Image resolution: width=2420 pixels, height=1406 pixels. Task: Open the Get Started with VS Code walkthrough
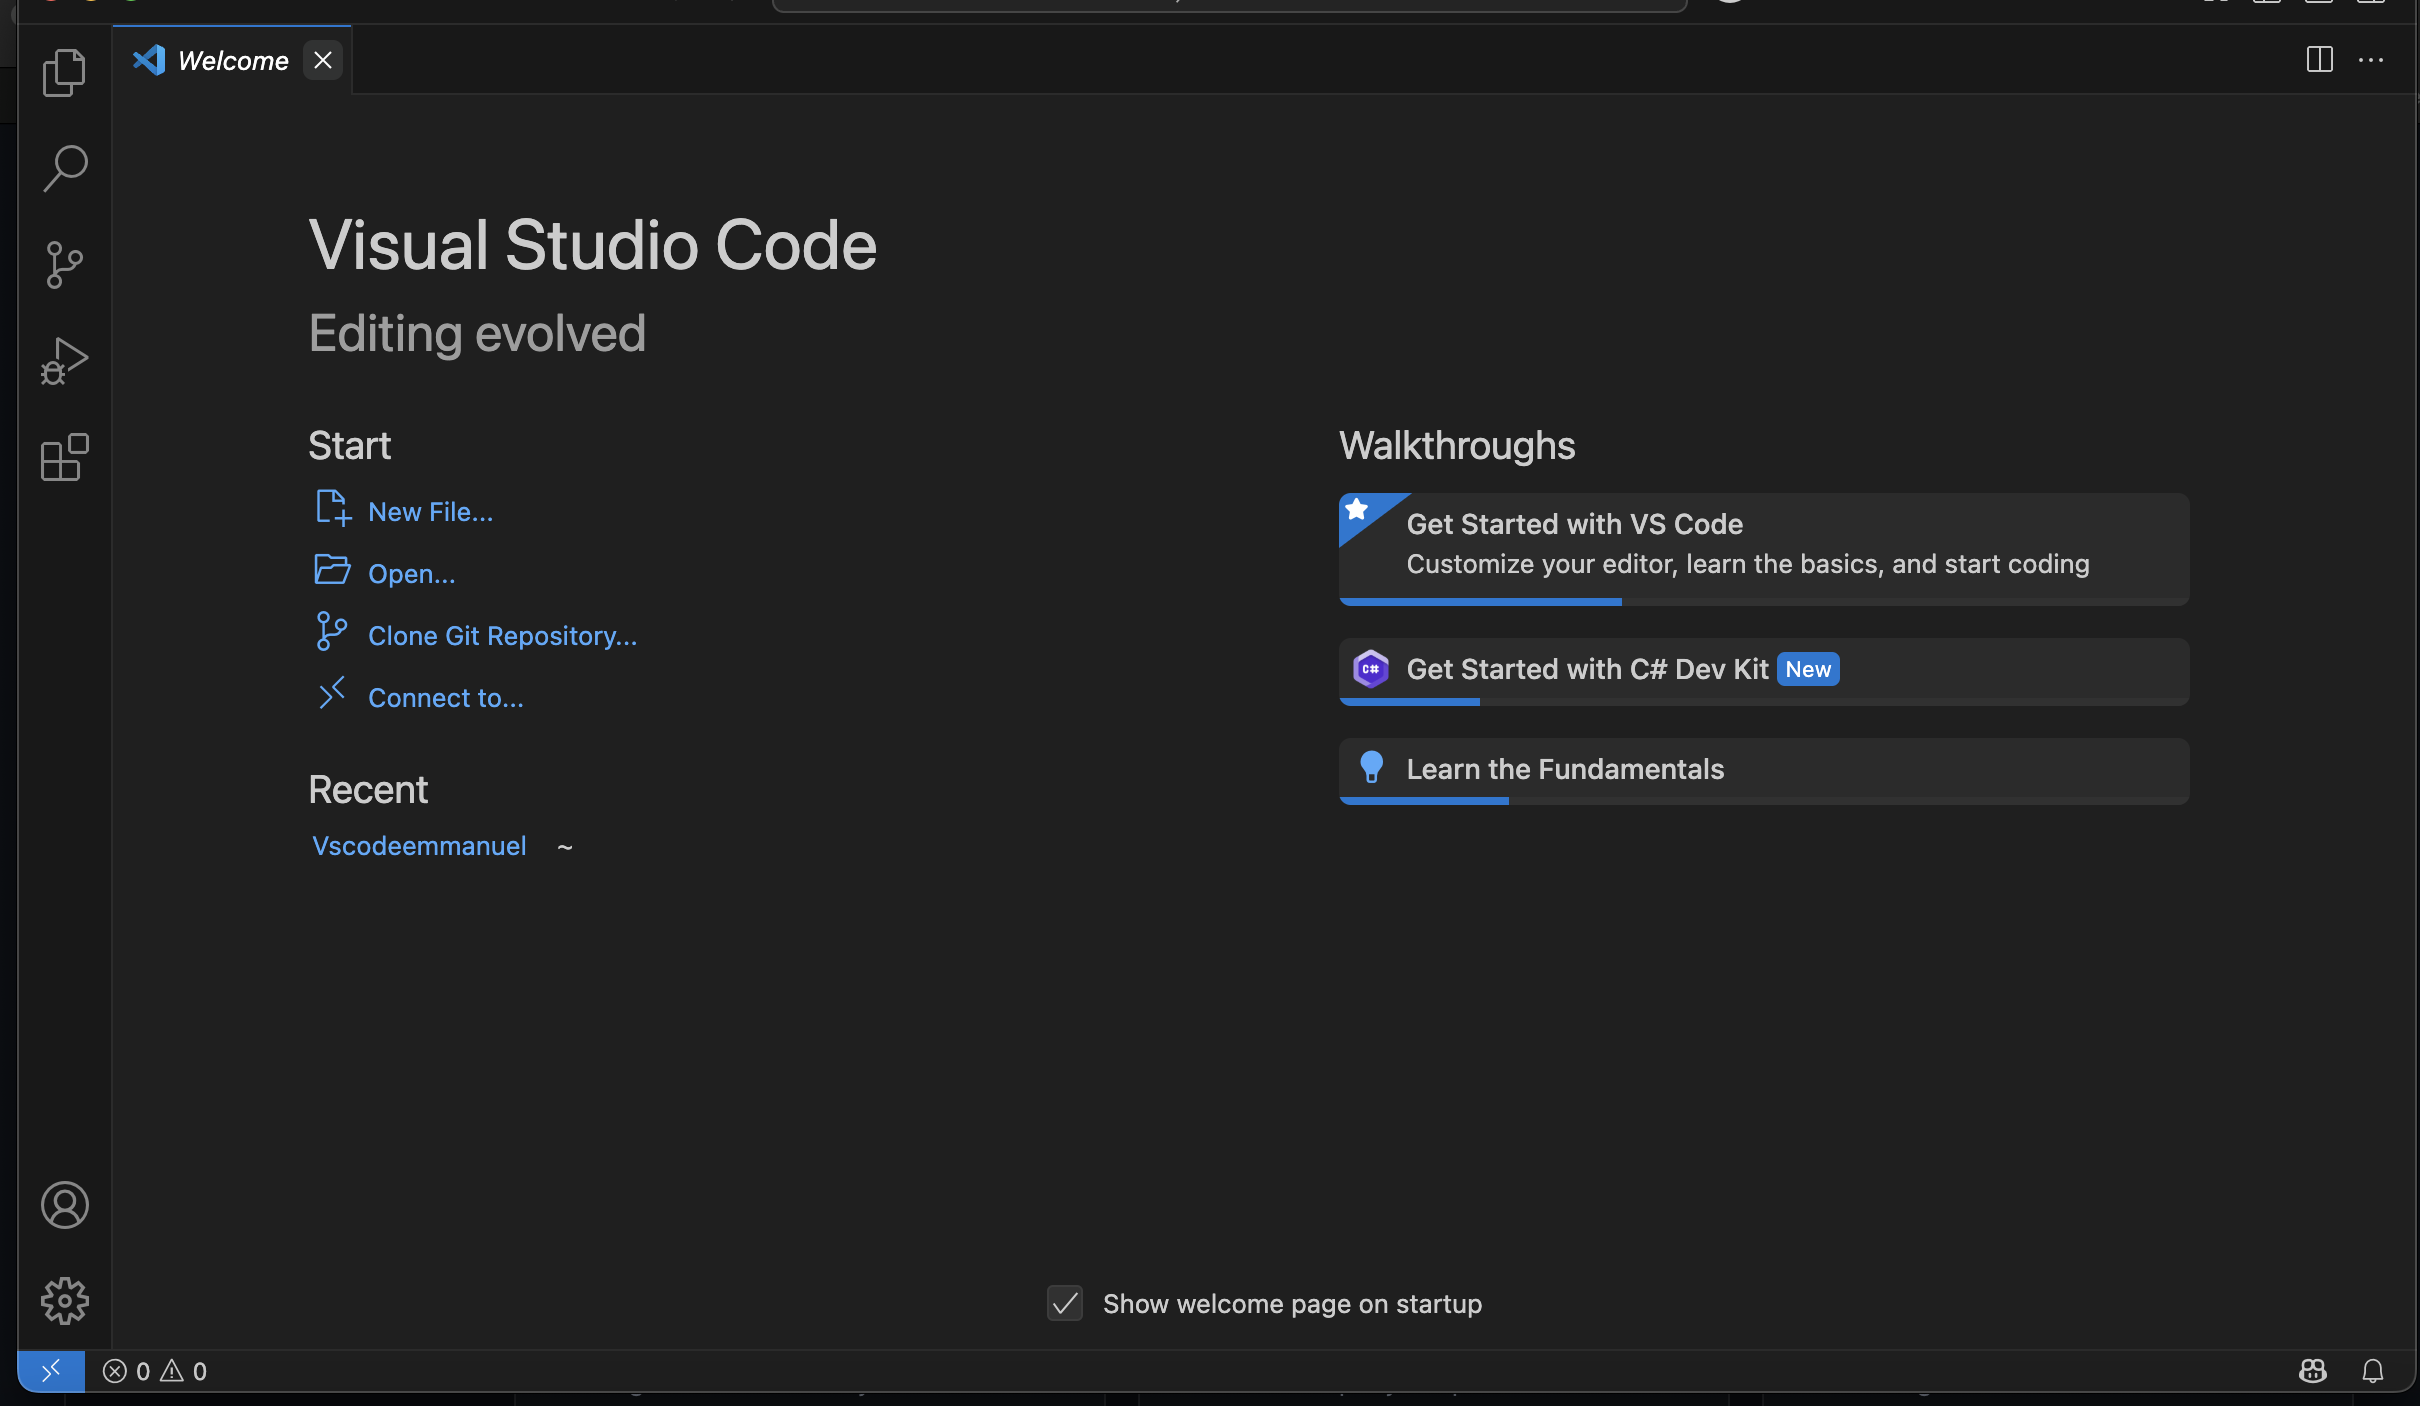(1764, 549)
